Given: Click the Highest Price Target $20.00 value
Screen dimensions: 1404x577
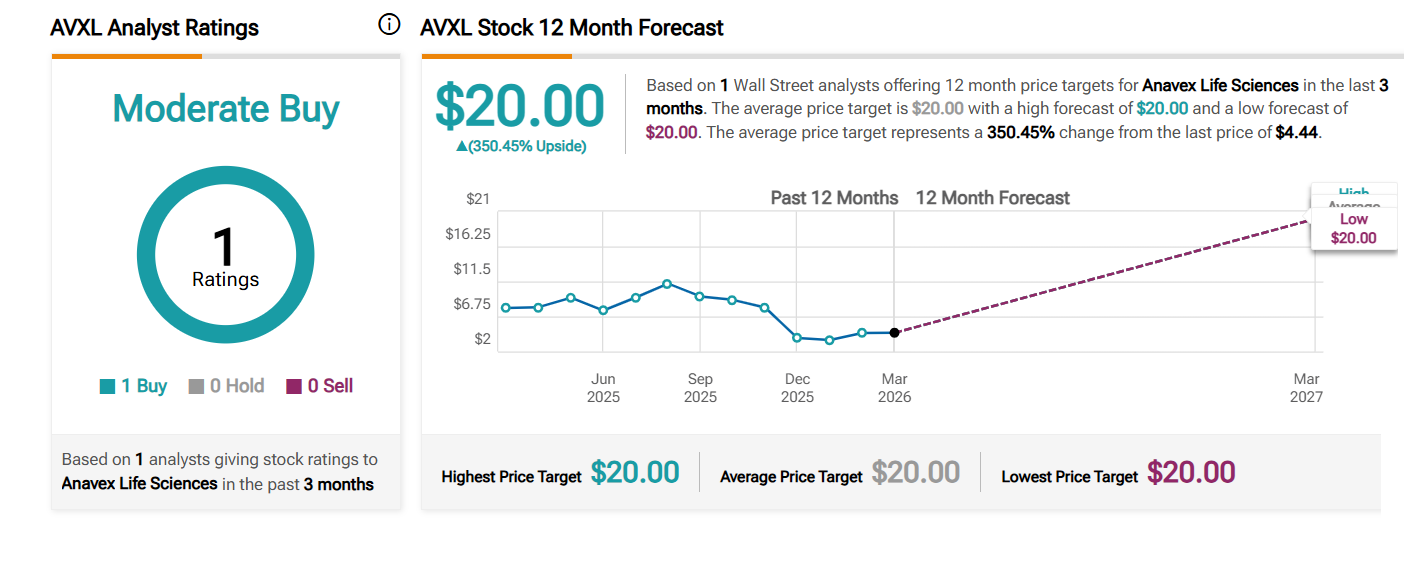Looking at the screenshot, I should (635, 472).
